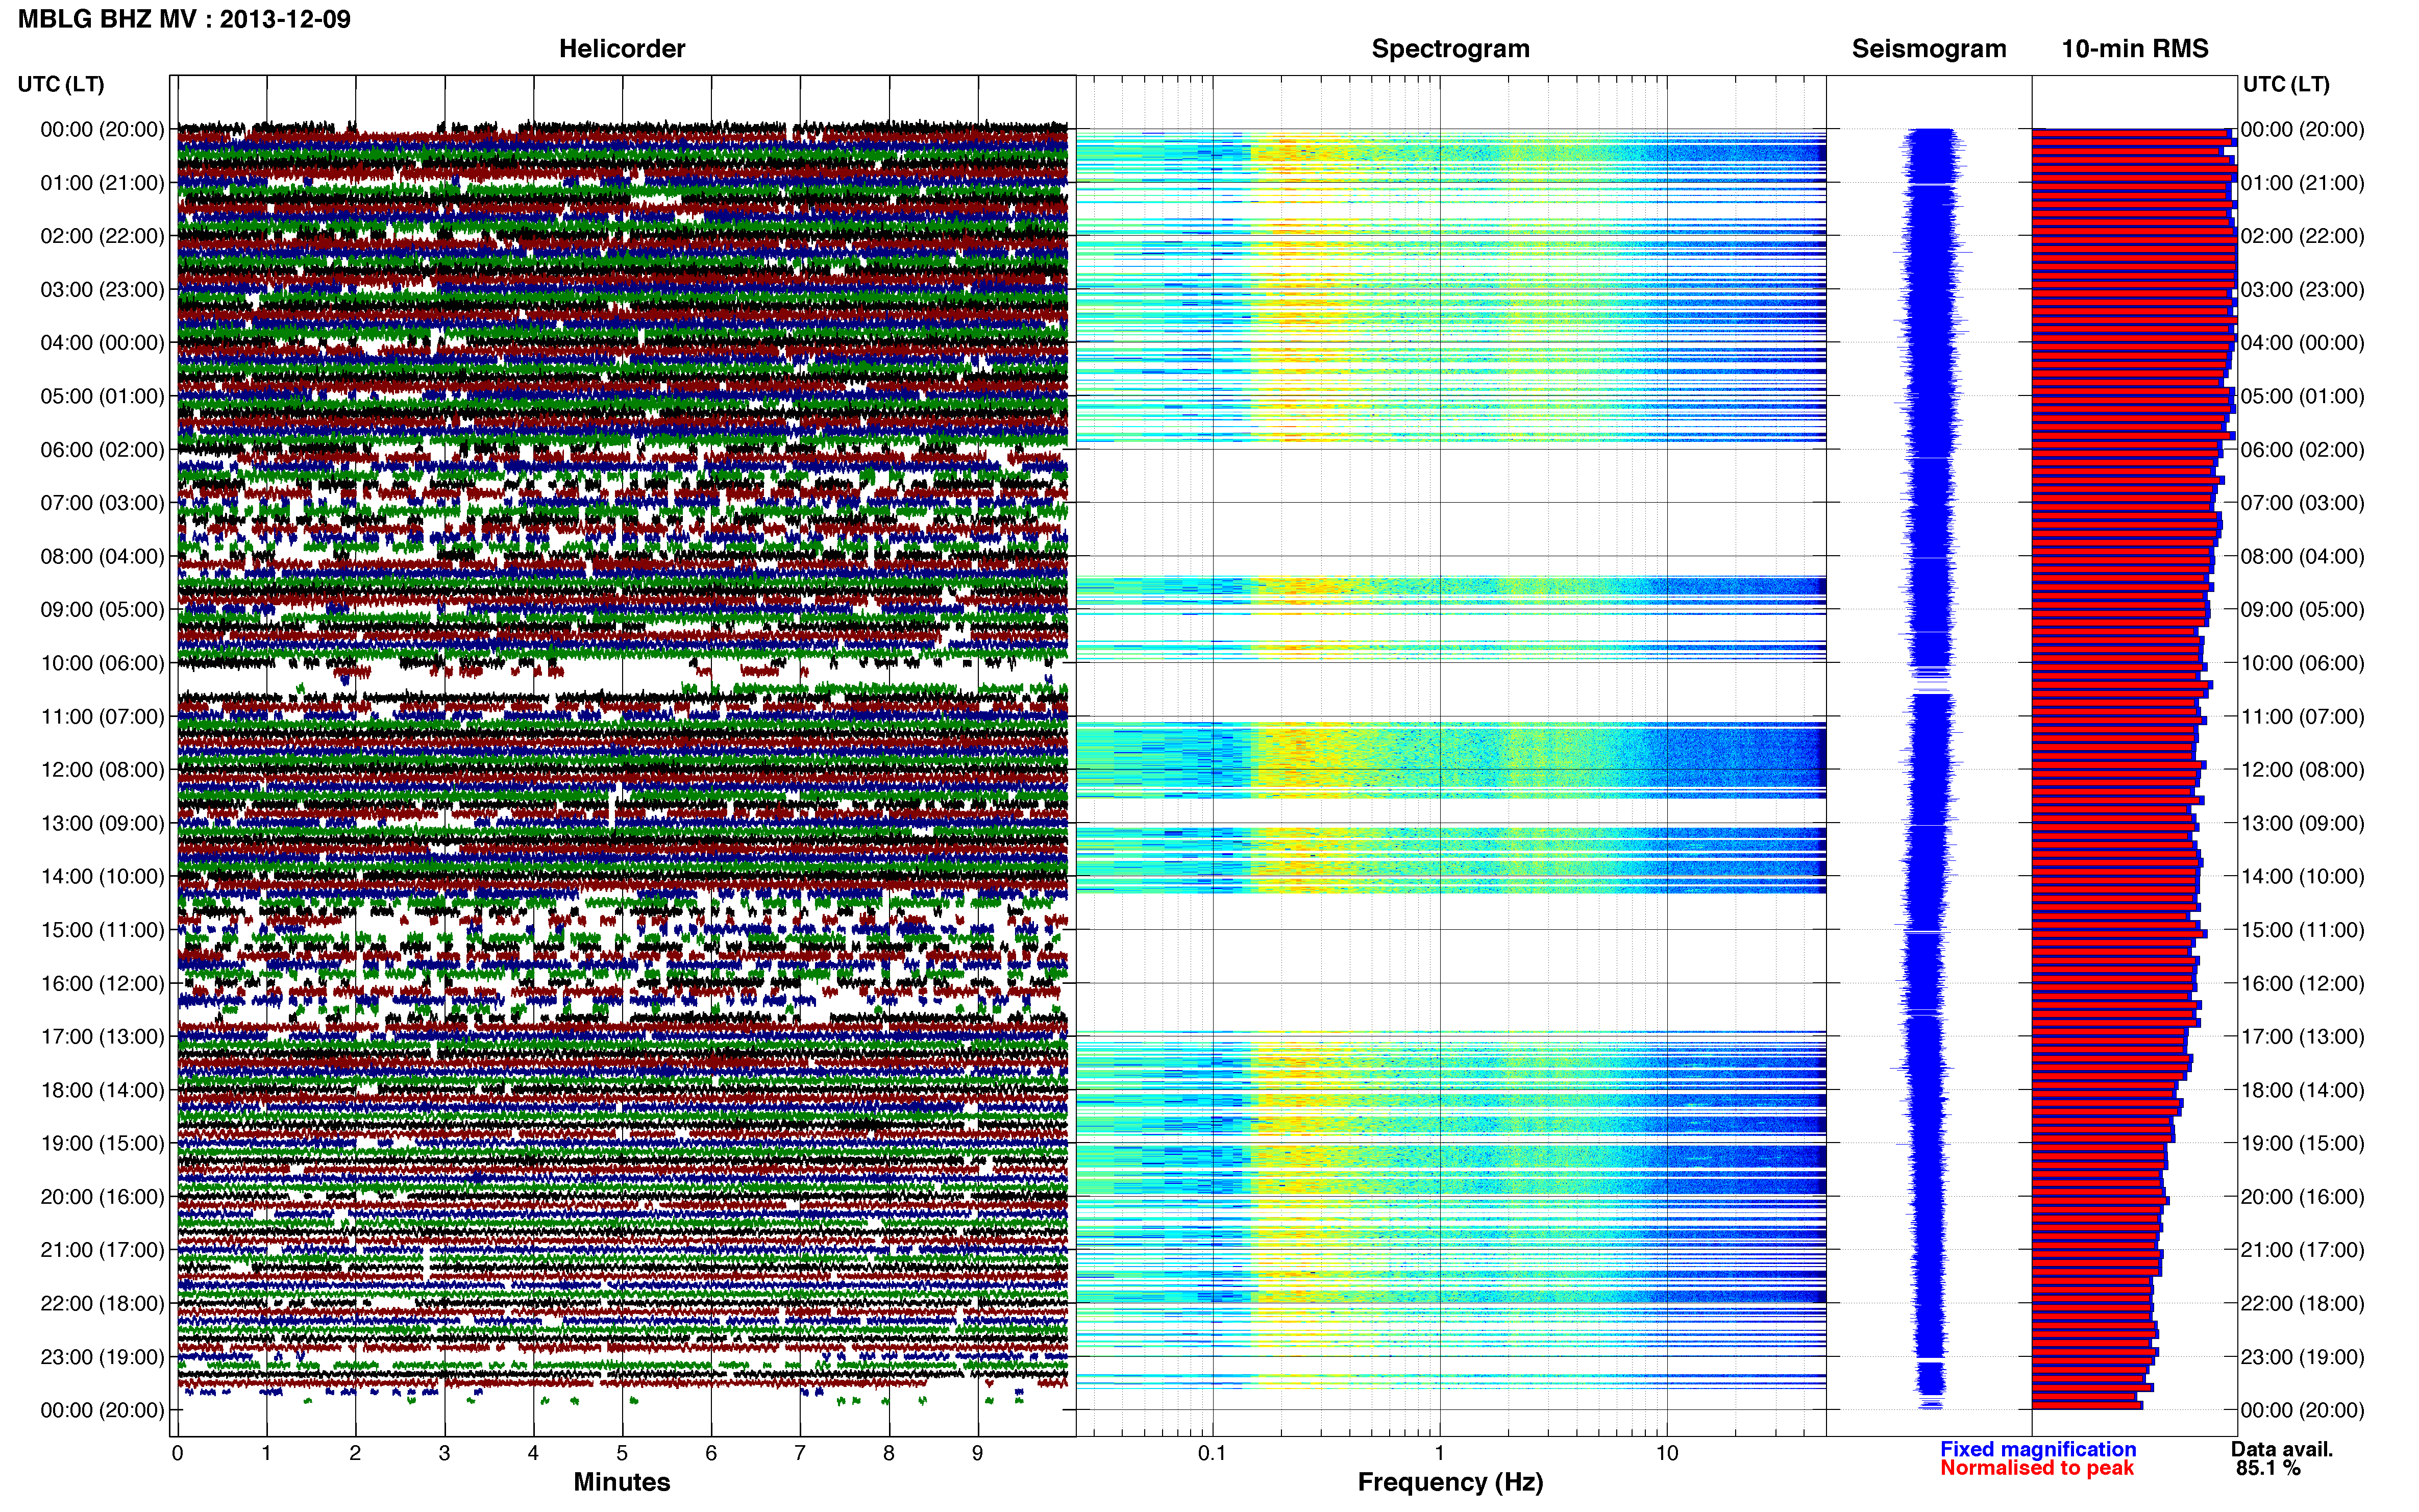Screen dimensions: 2419x1512
Task: Click right time label '06:00 (02:00)'
Action: click(2303, 450)
